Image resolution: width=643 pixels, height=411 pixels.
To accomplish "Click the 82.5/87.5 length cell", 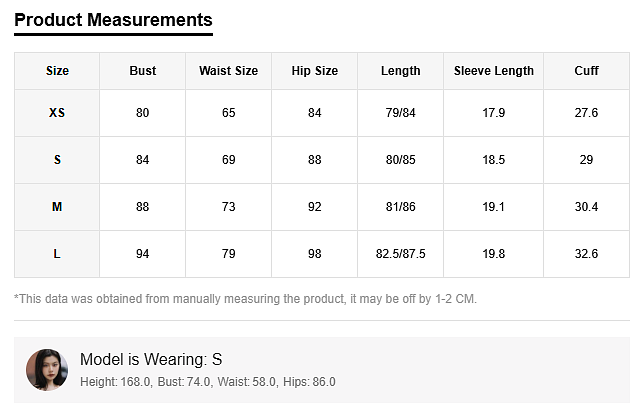I will point(400,254).
